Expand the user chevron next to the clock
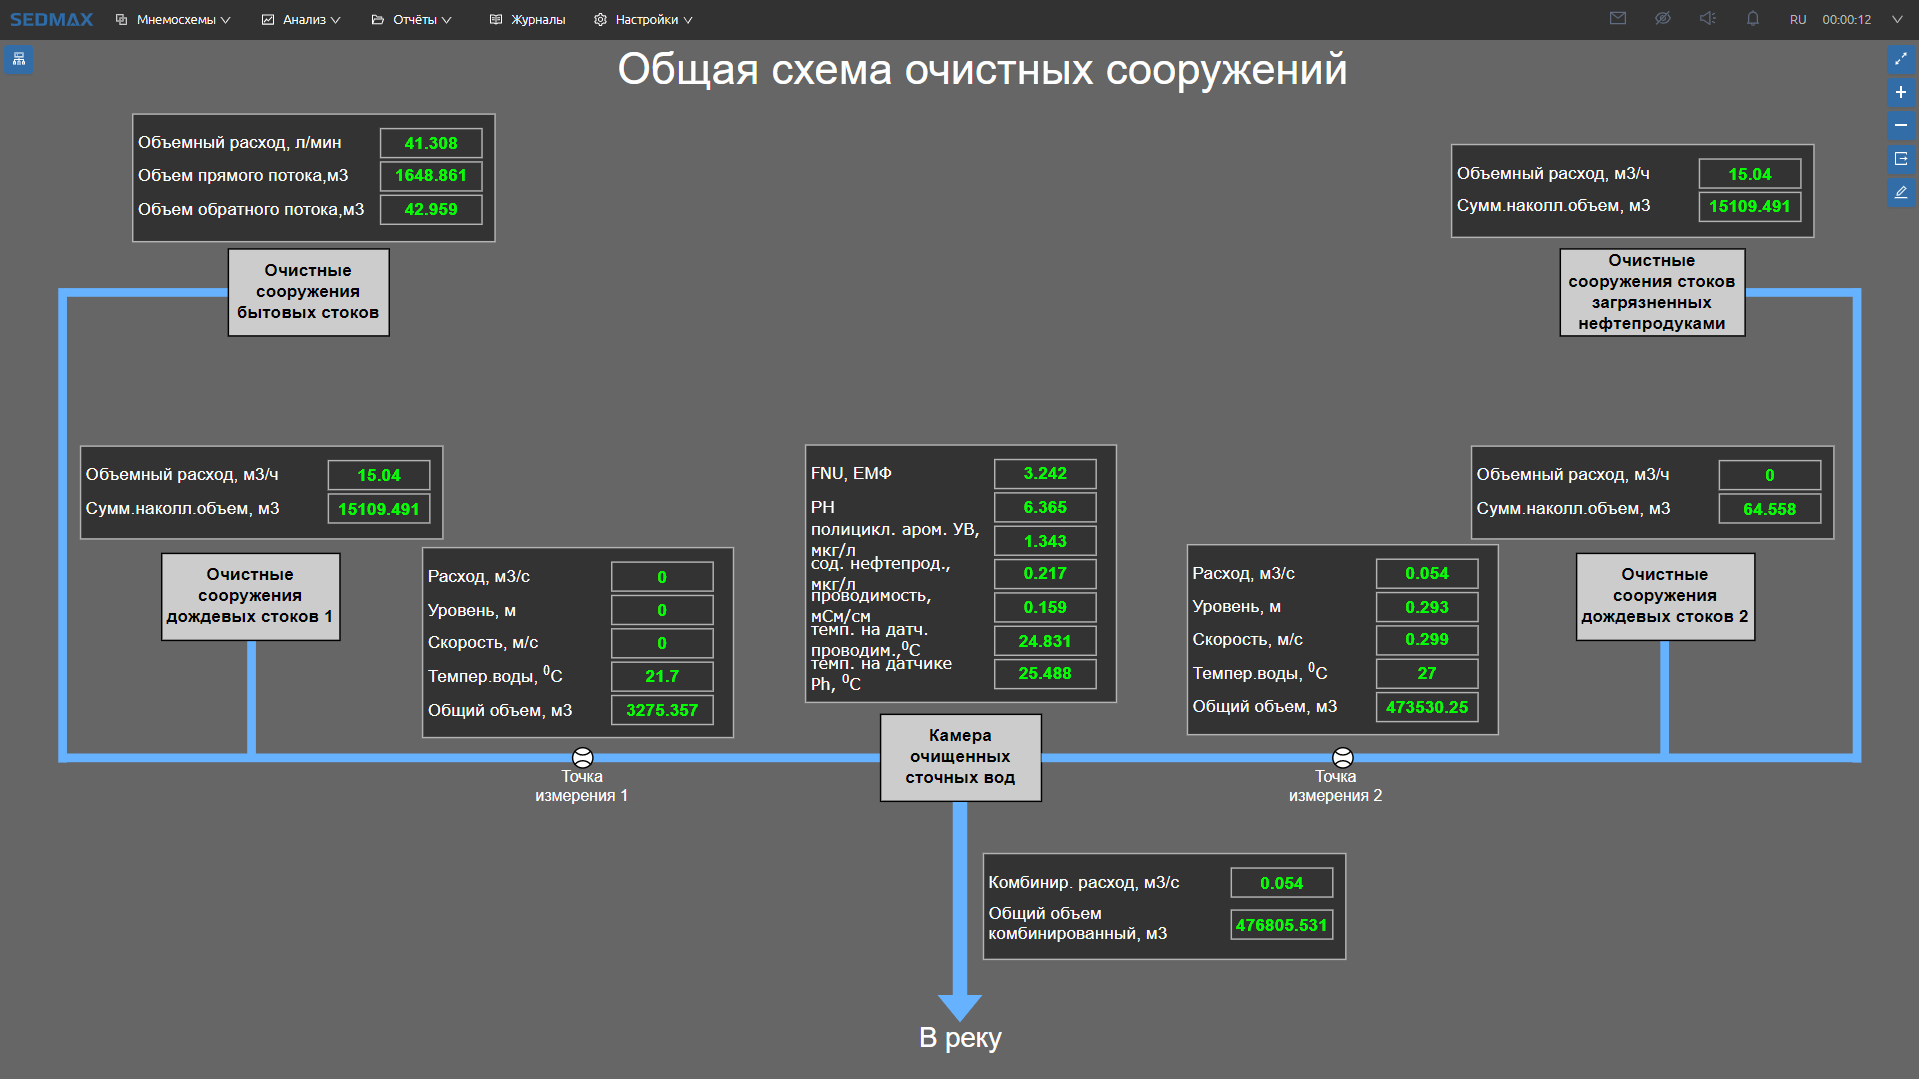The height and width of the screenshot is (1079, 1919). [1896, 18]
